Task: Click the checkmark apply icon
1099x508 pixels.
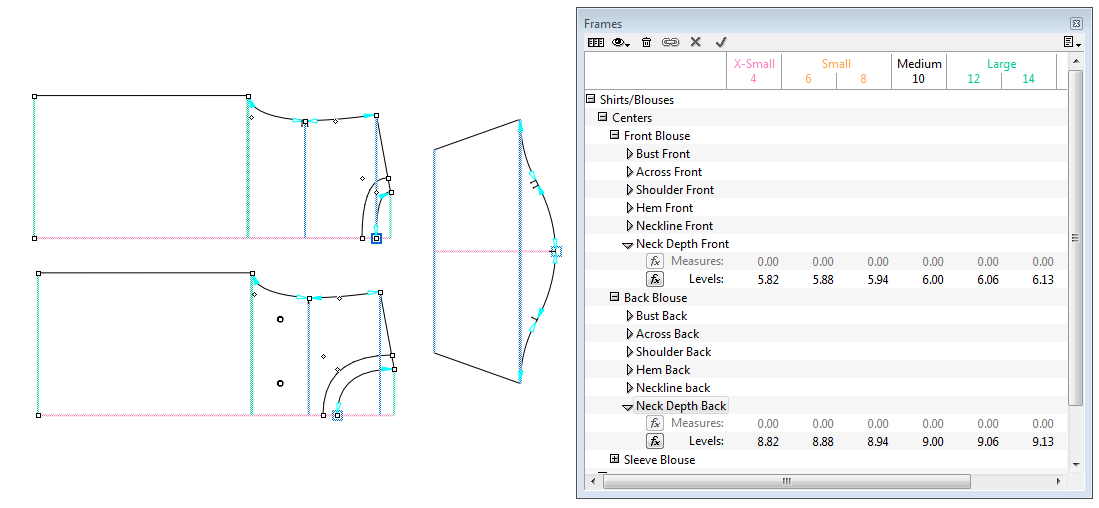Action: coord(721,42)
